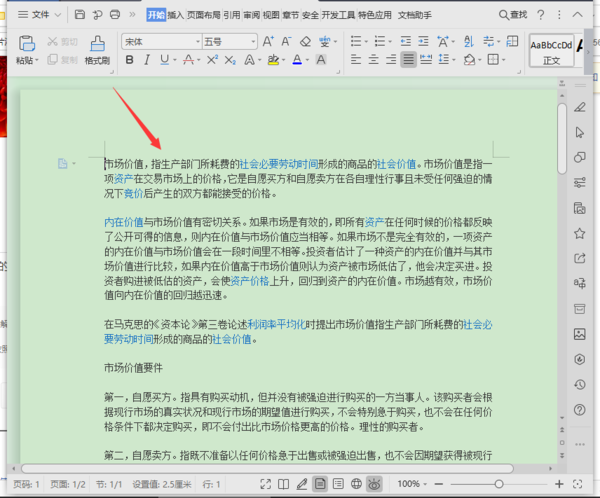Align text left

(x=356, y=60)
